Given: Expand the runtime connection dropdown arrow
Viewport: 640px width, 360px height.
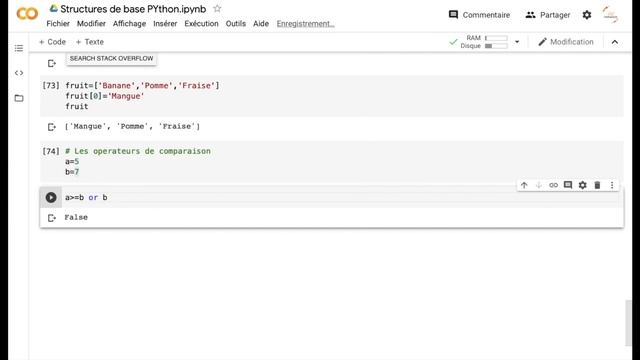Looking at the screenshot, I should pyautogui.click(x=517, y=42).
